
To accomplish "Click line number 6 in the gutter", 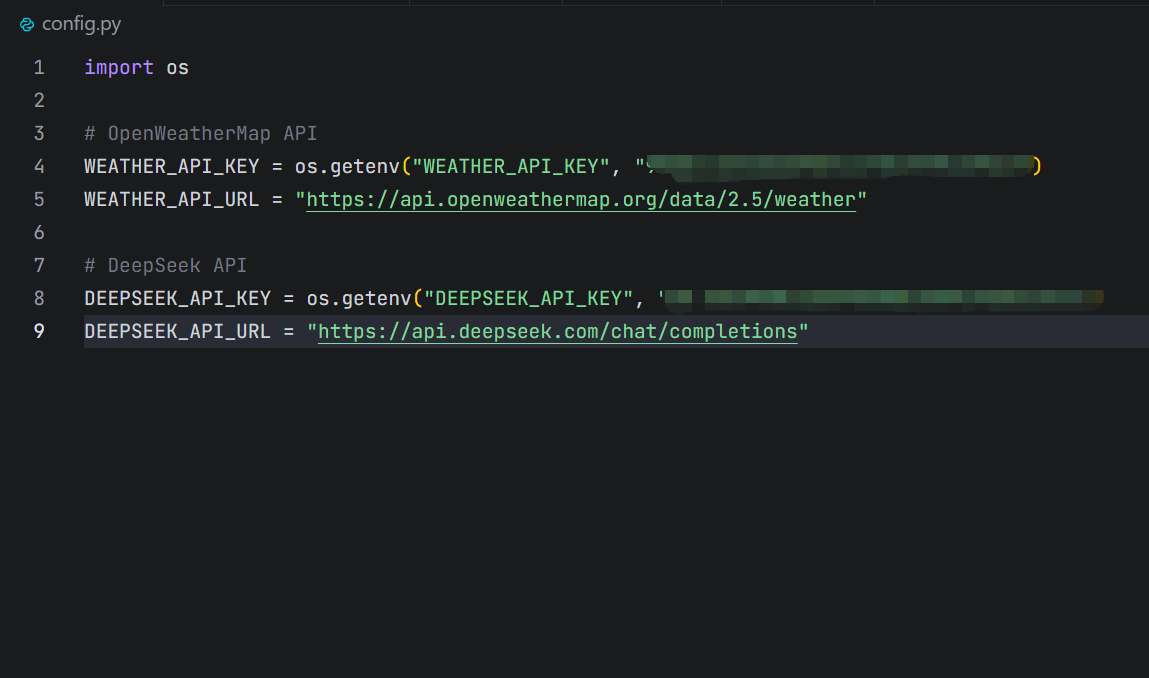I will click(39, 232).
